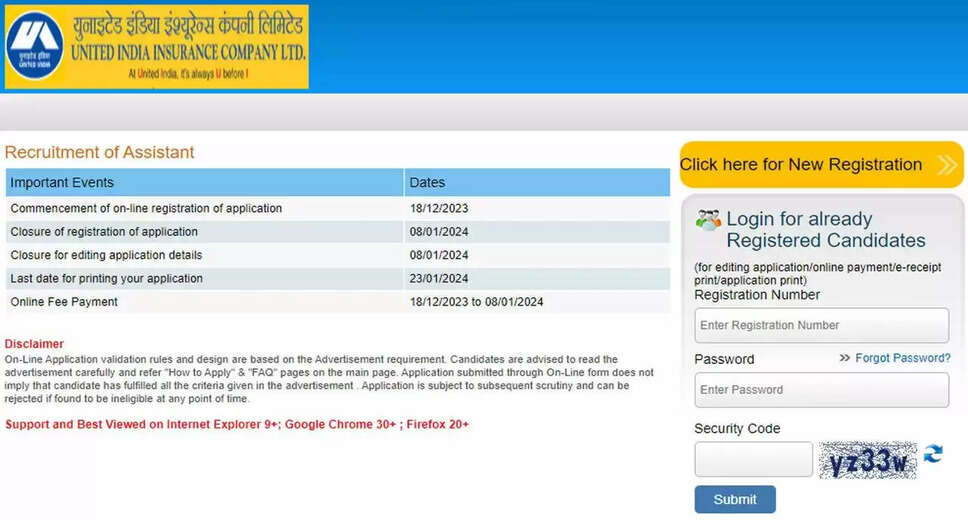Click the 'Security Code' label
968x520 pixels.
click(737, 429)
